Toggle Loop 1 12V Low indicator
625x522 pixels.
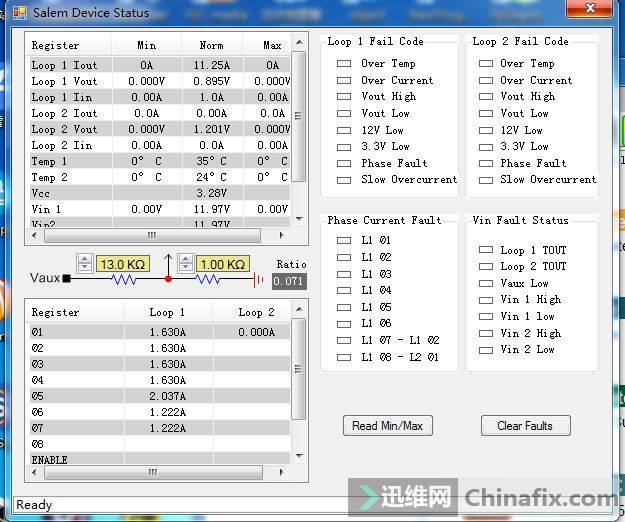[x=344, y=130]
